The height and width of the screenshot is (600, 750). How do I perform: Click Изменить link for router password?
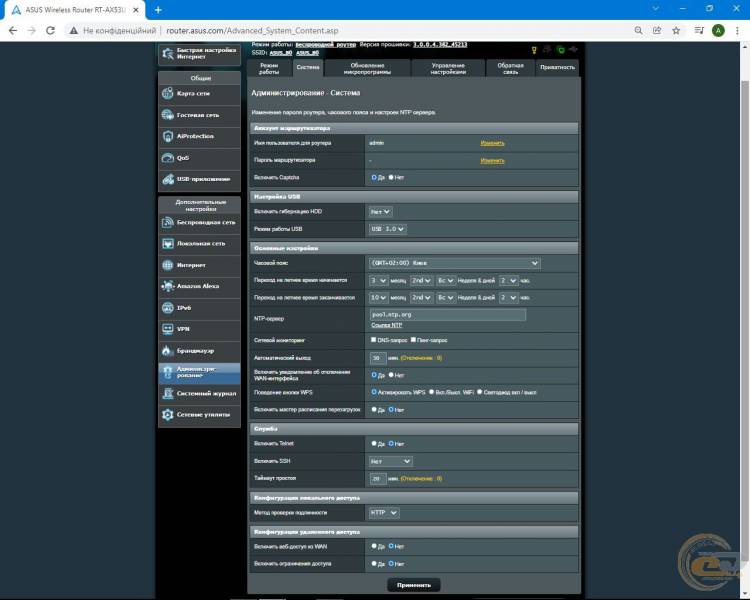[x=492, y=160]
